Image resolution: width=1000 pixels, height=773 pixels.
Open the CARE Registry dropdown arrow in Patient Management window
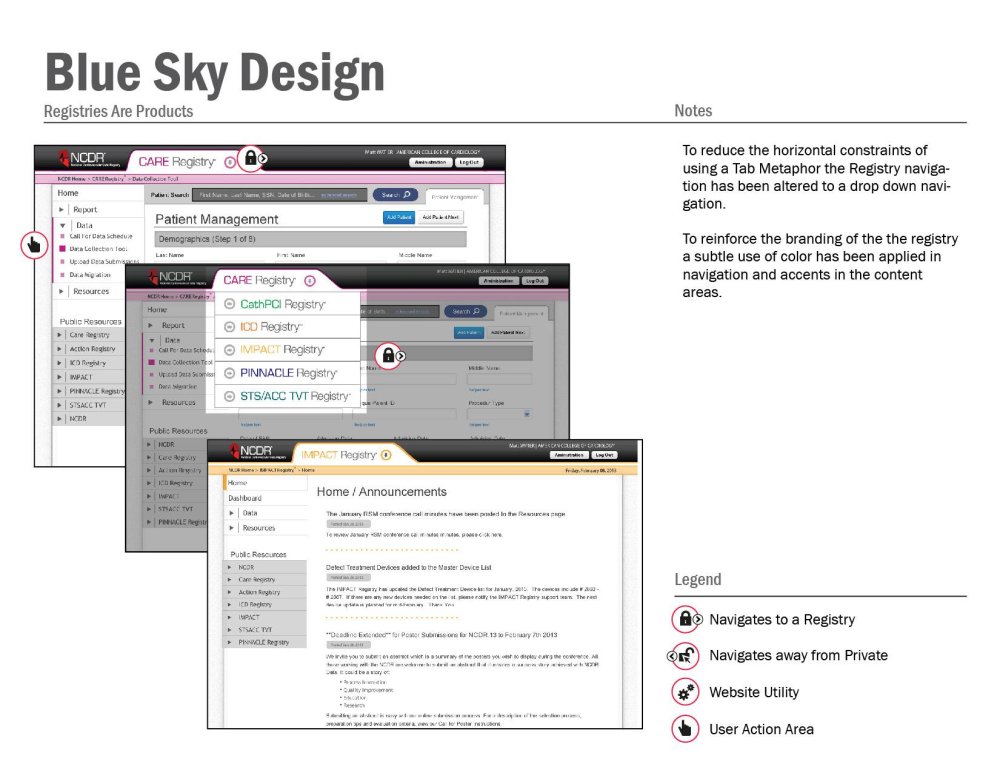(230, 163)
